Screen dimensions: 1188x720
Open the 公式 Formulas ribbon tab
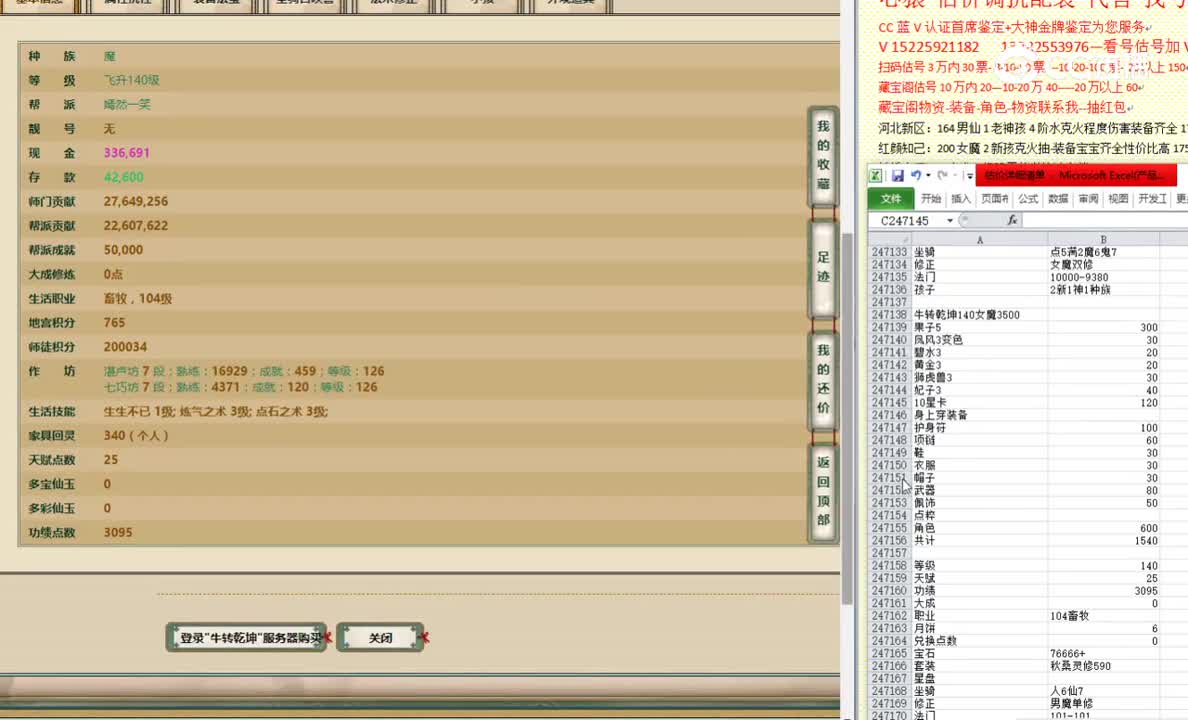[x=1028, y=199]
